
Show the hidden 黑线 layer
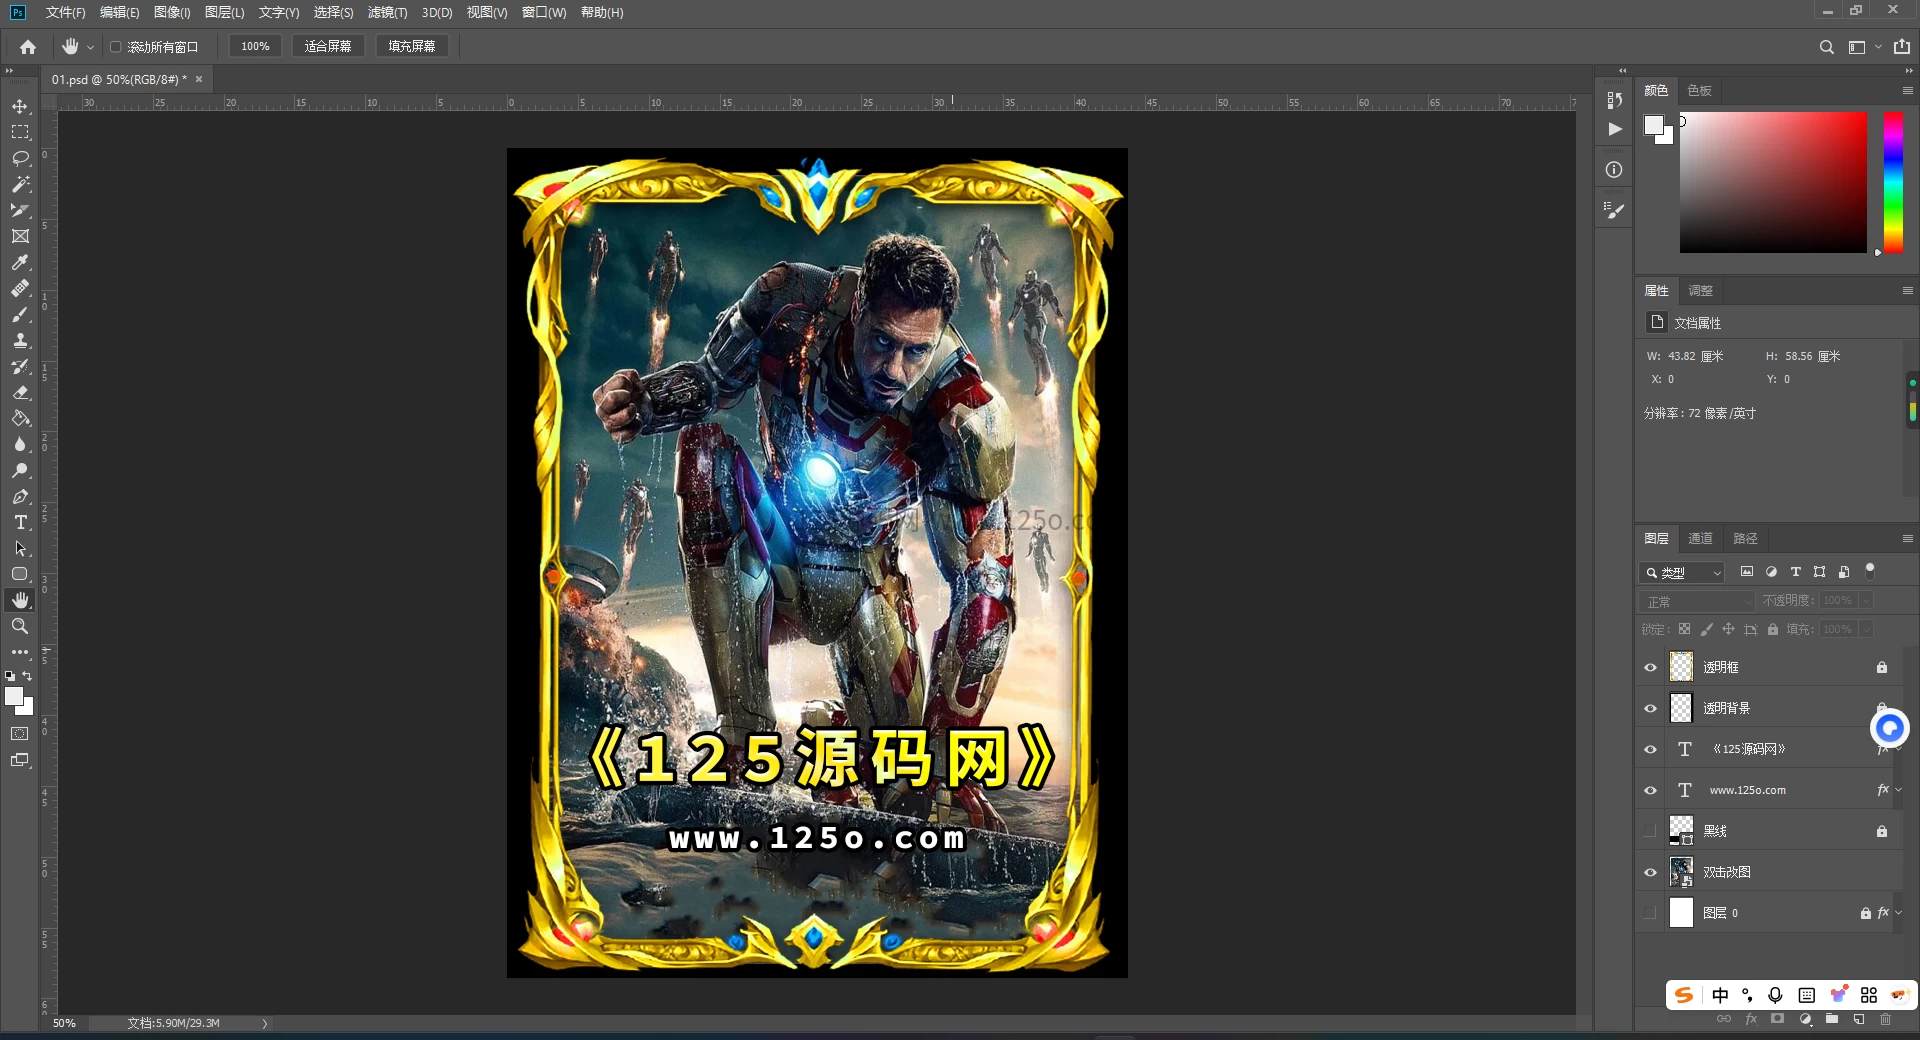(x=1650, y=831)
